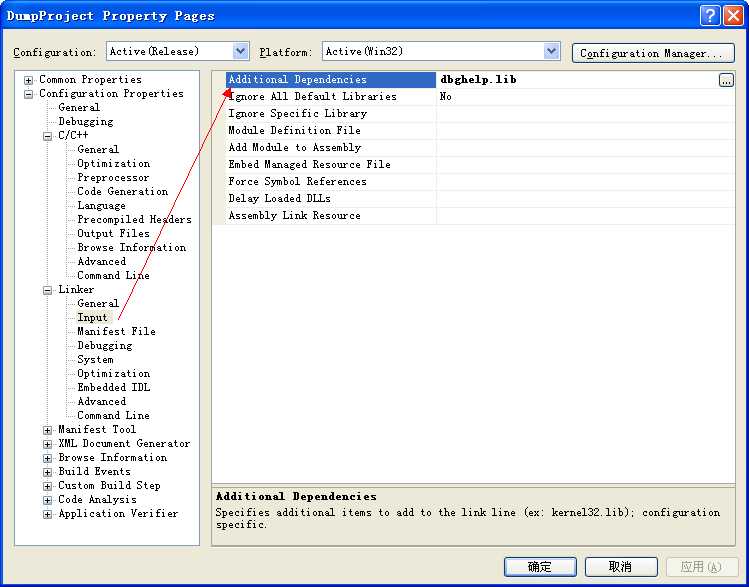
Task: Select Advanced under C/C++
Action: coord(102,262)
